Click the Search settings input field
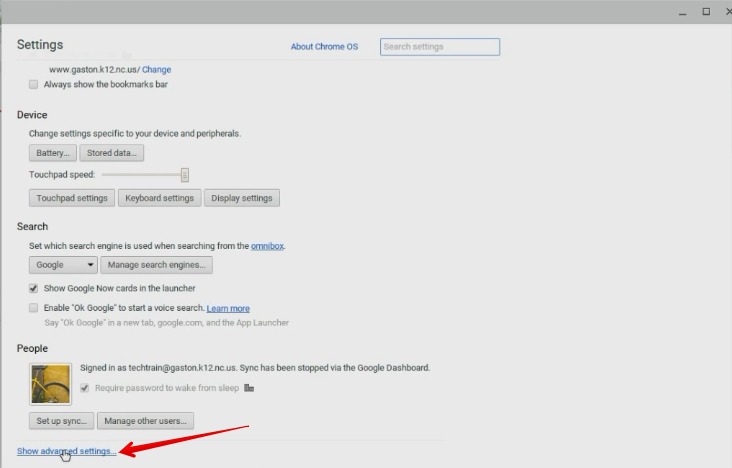732x468 pixels. 440,47
